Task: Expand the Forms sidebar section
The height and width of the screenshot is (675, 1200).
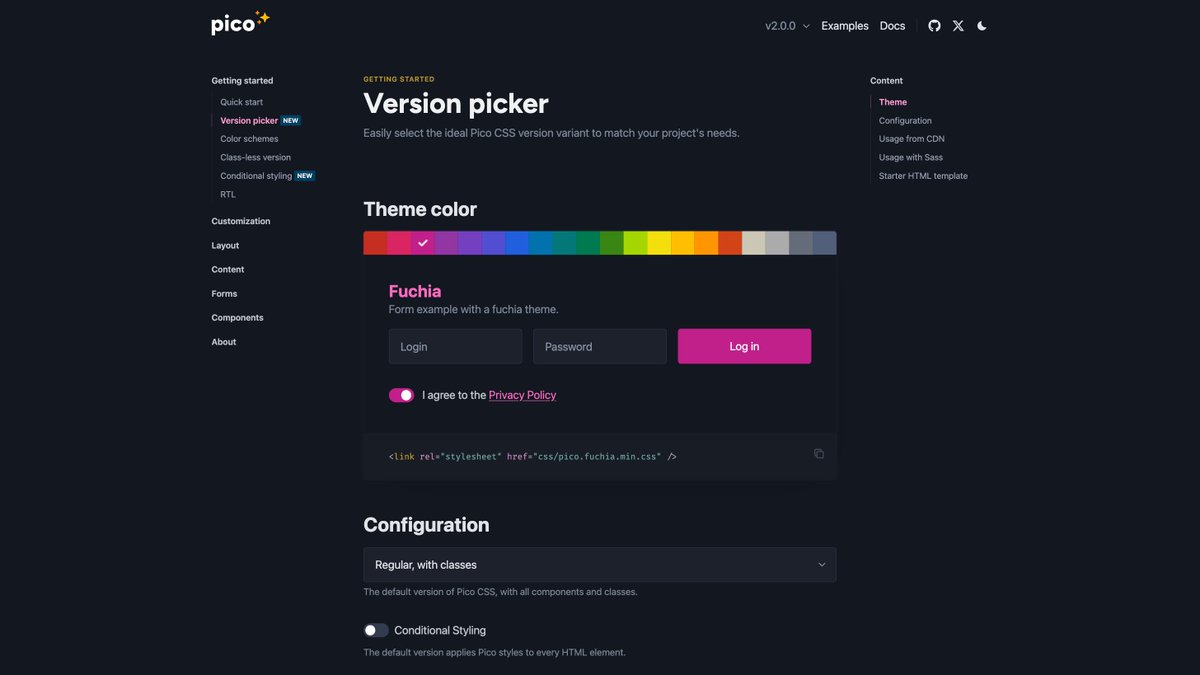Action: 224,294
